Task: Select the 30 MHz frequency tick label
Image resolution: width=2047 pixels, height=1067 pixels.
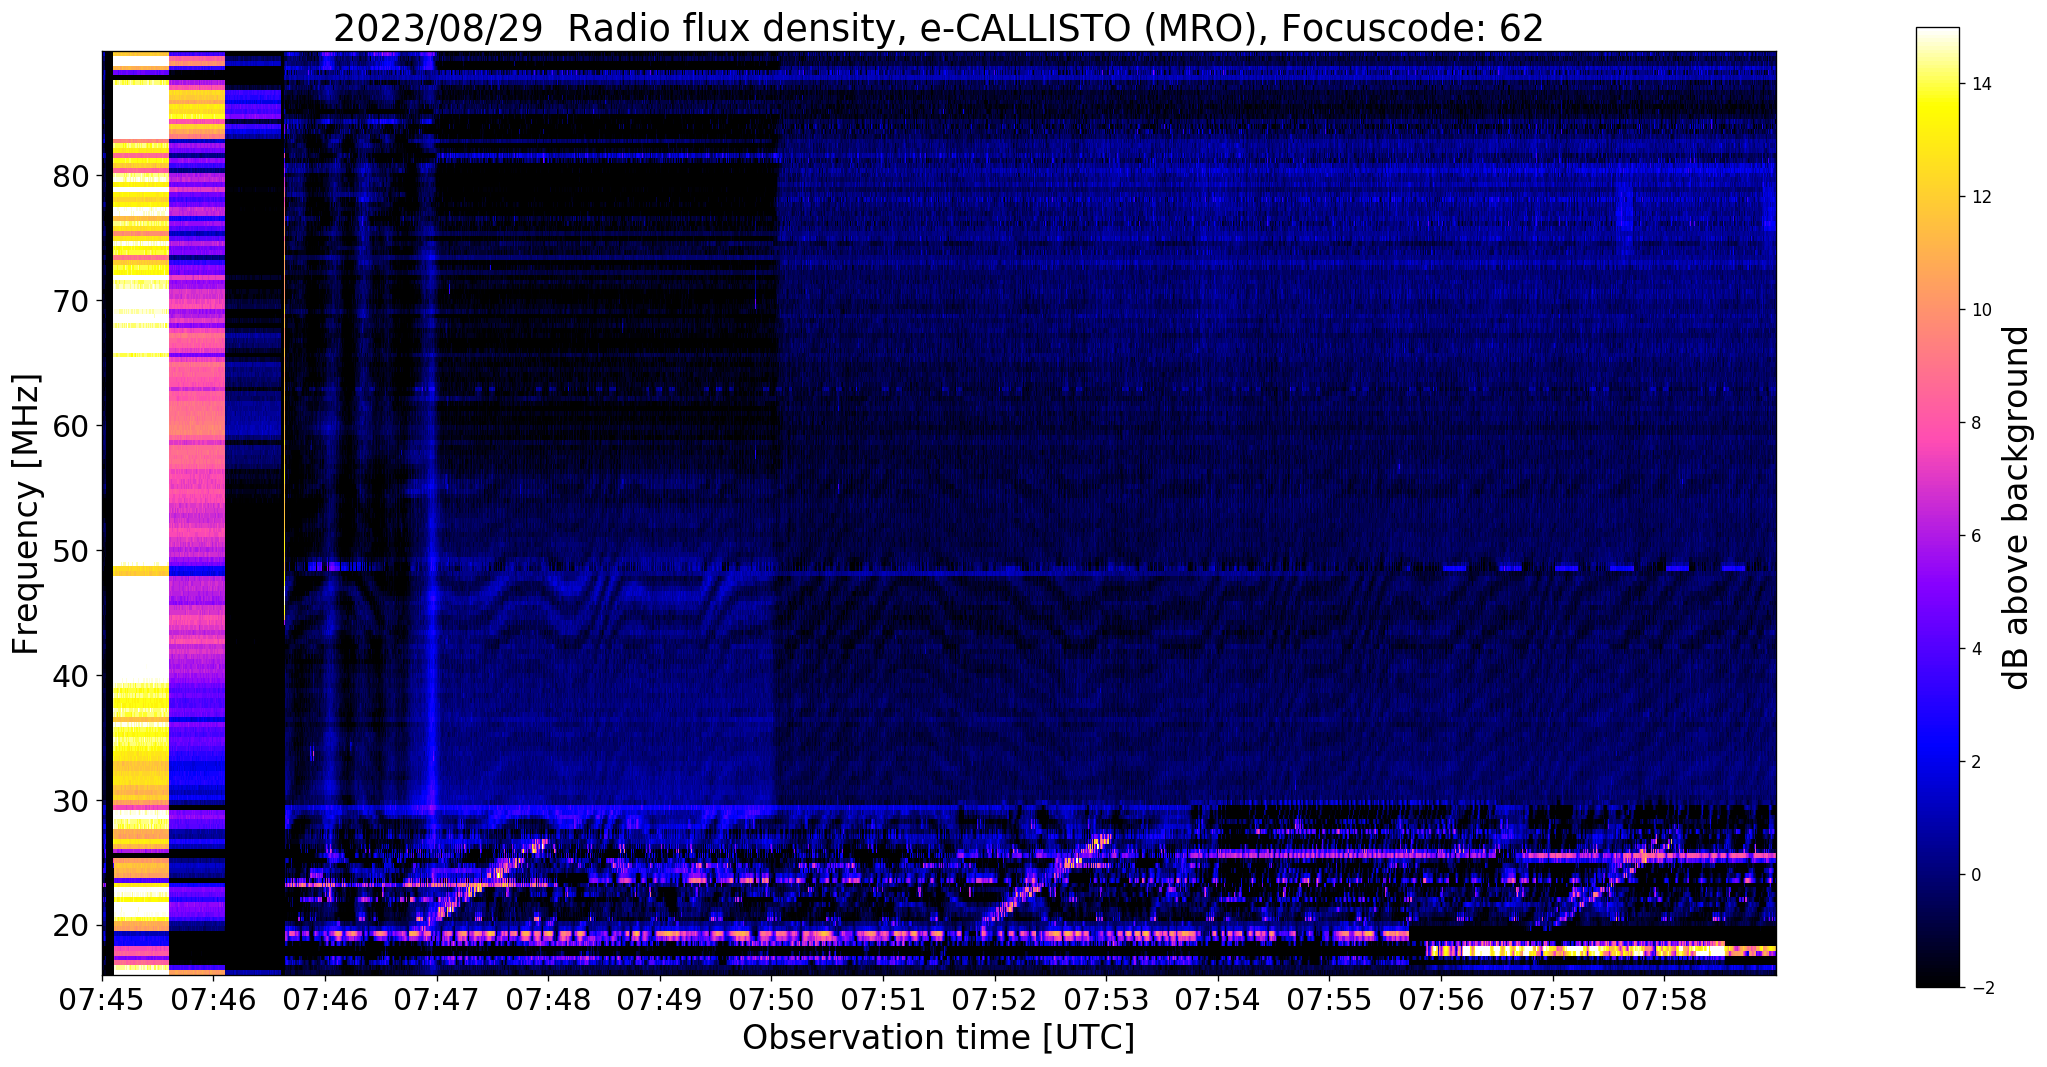Action: [71, 801]
